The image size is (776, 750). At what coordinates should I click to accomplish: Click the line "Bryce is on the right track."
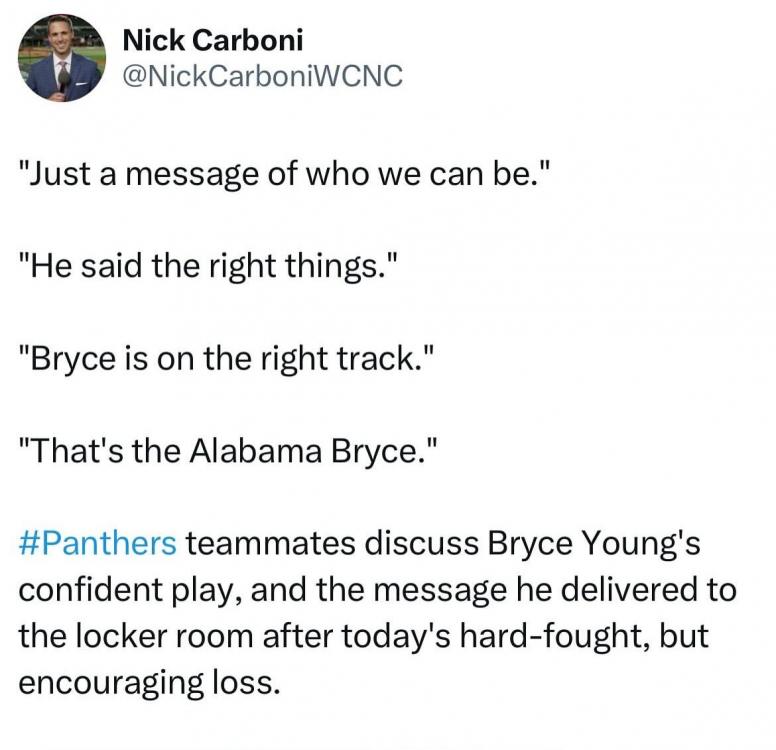tap(229, 359)
